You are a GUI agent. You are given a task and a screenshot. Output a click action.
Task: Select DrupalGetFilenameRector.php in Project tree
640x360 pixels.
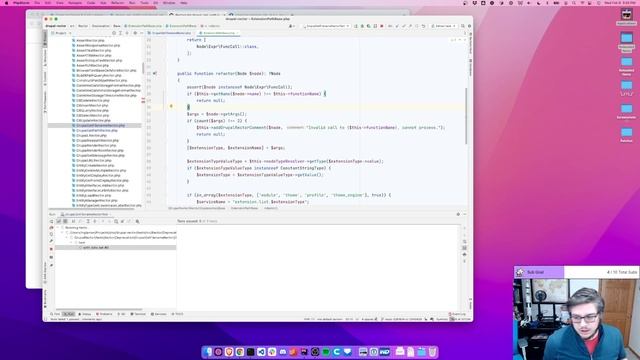pos(100,125)
